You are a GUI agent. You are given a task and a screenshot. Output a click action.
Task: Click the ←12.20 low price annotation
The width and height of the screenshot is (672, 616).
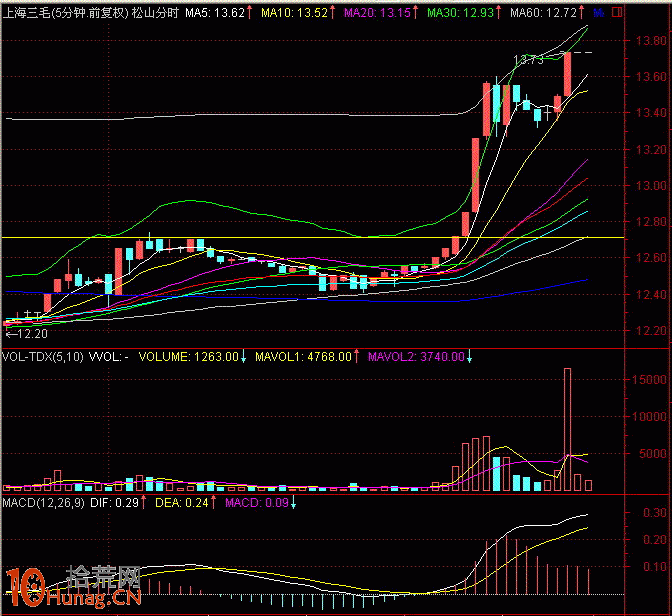coord(26,334)
